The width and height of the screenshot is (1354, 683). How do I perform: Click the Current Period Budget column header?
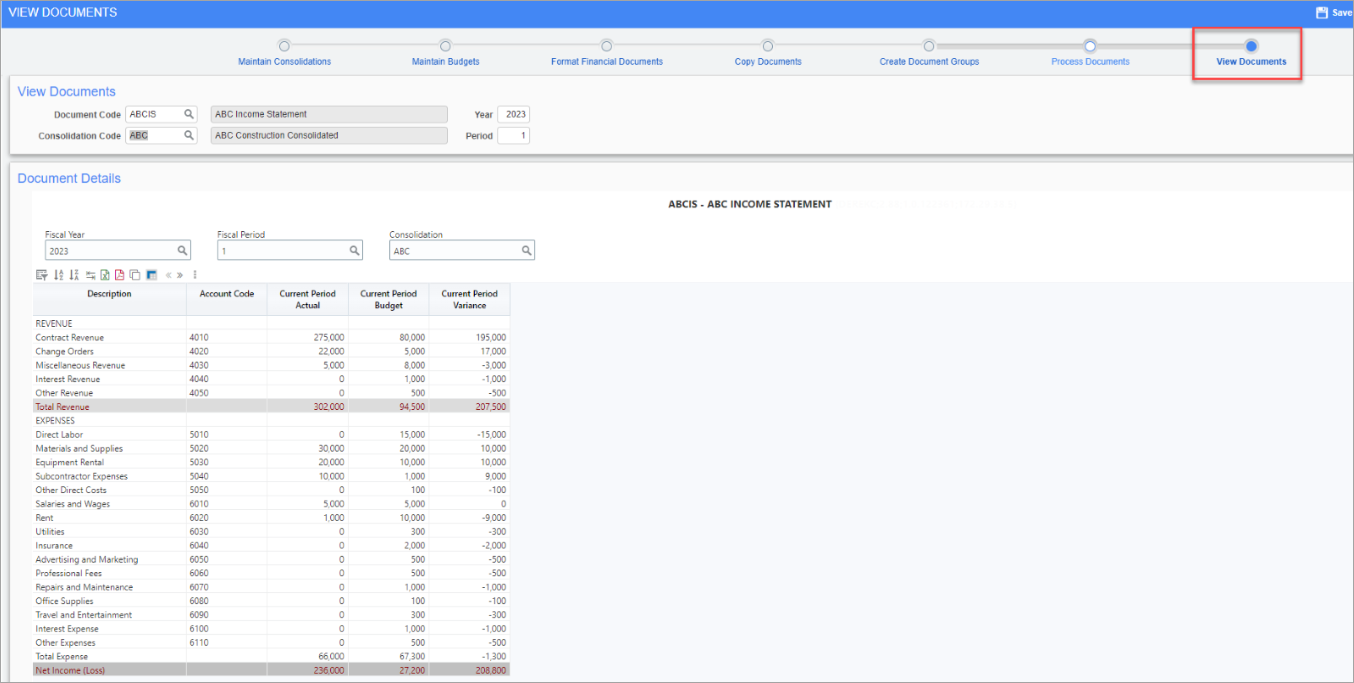click(389, 299)
